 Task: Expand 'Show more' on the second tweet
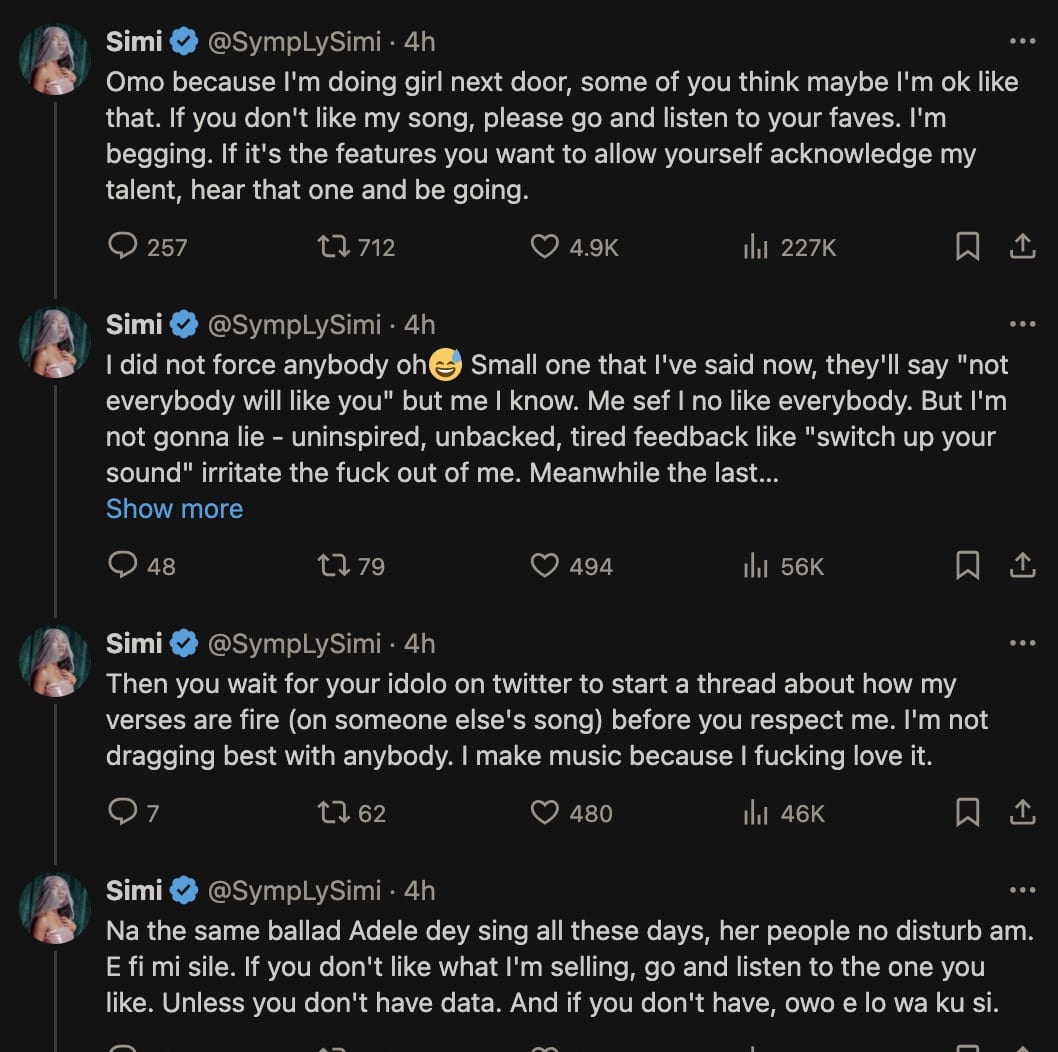(174, 509)
